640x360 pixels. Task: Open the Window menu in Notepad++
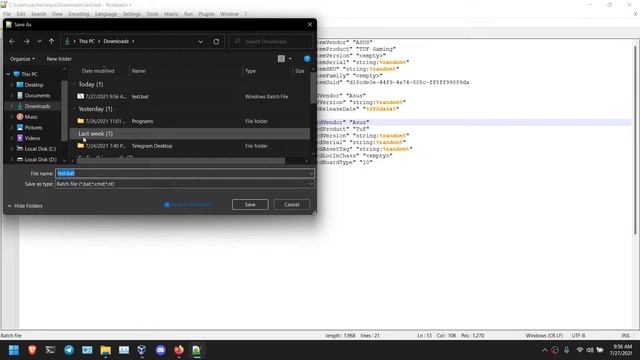[x=229, y=14]
